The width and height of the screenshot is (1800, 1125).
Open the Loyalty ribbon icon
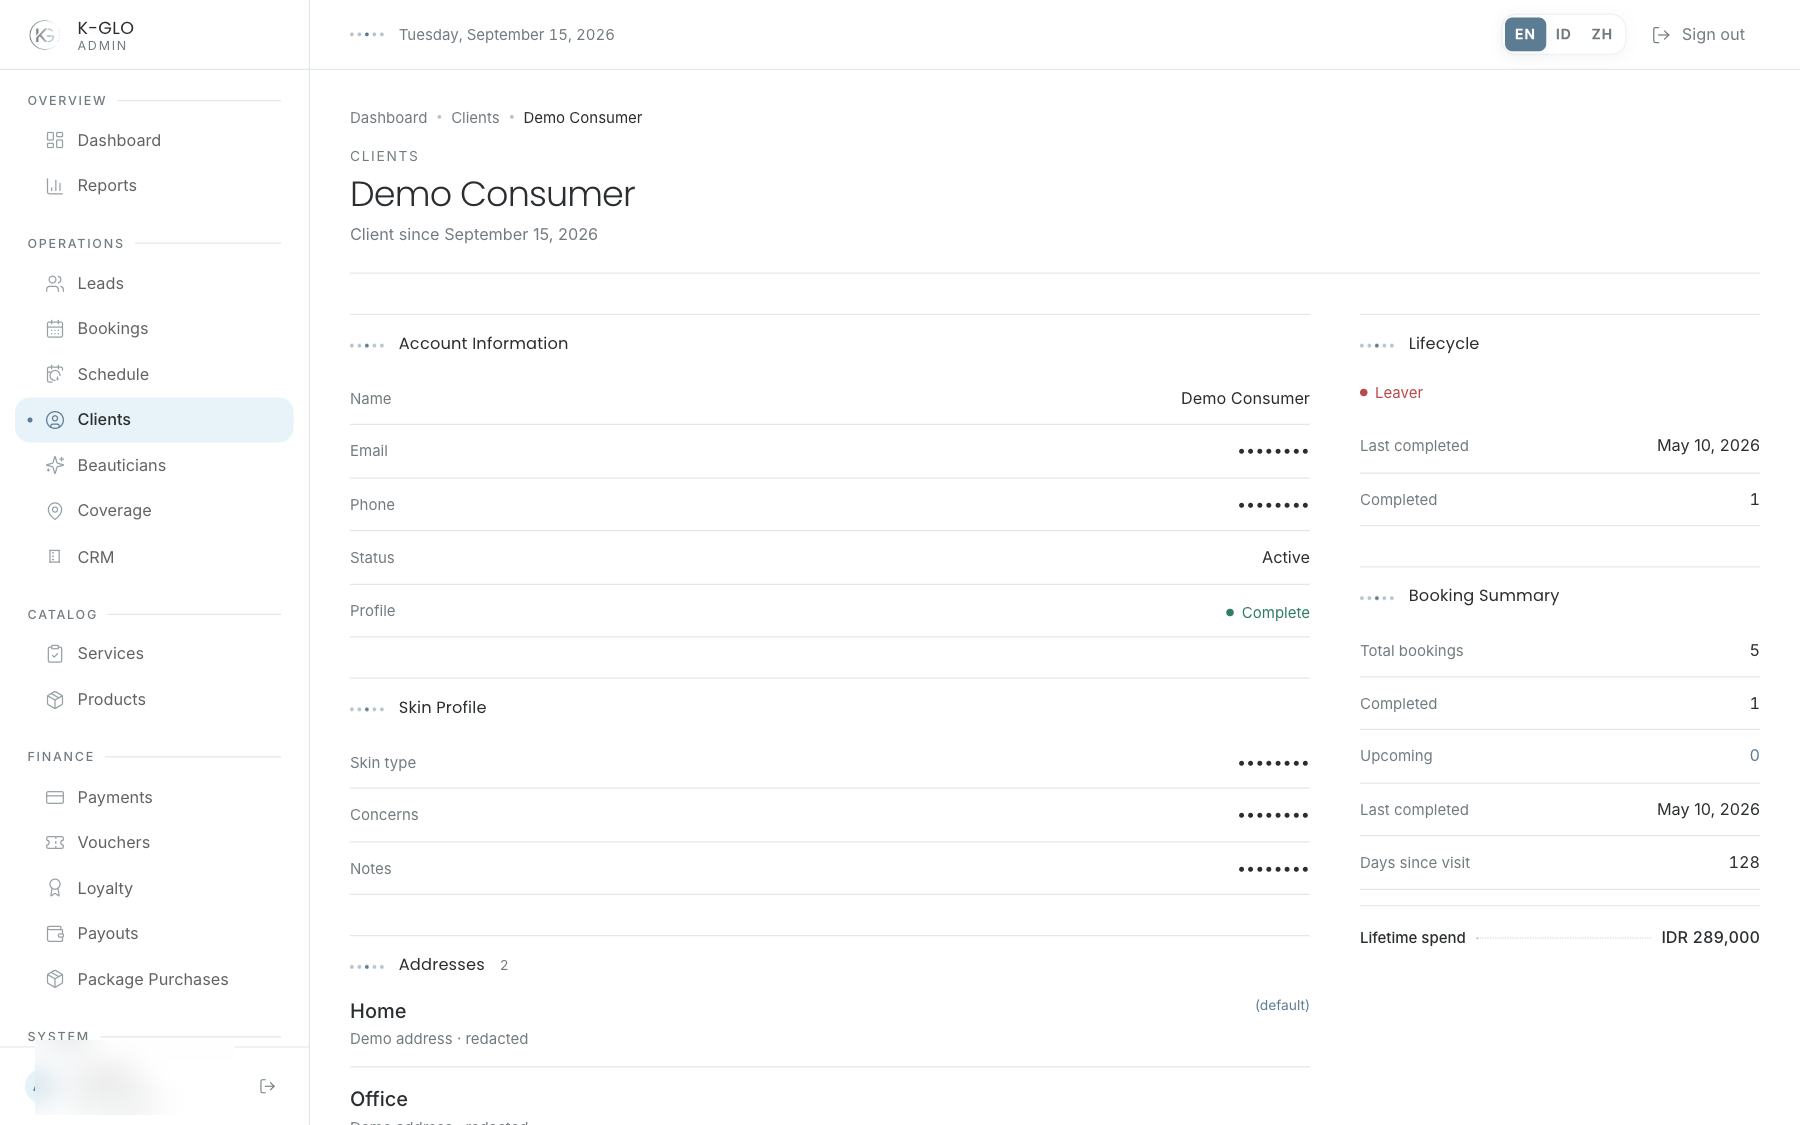[55, 888]
